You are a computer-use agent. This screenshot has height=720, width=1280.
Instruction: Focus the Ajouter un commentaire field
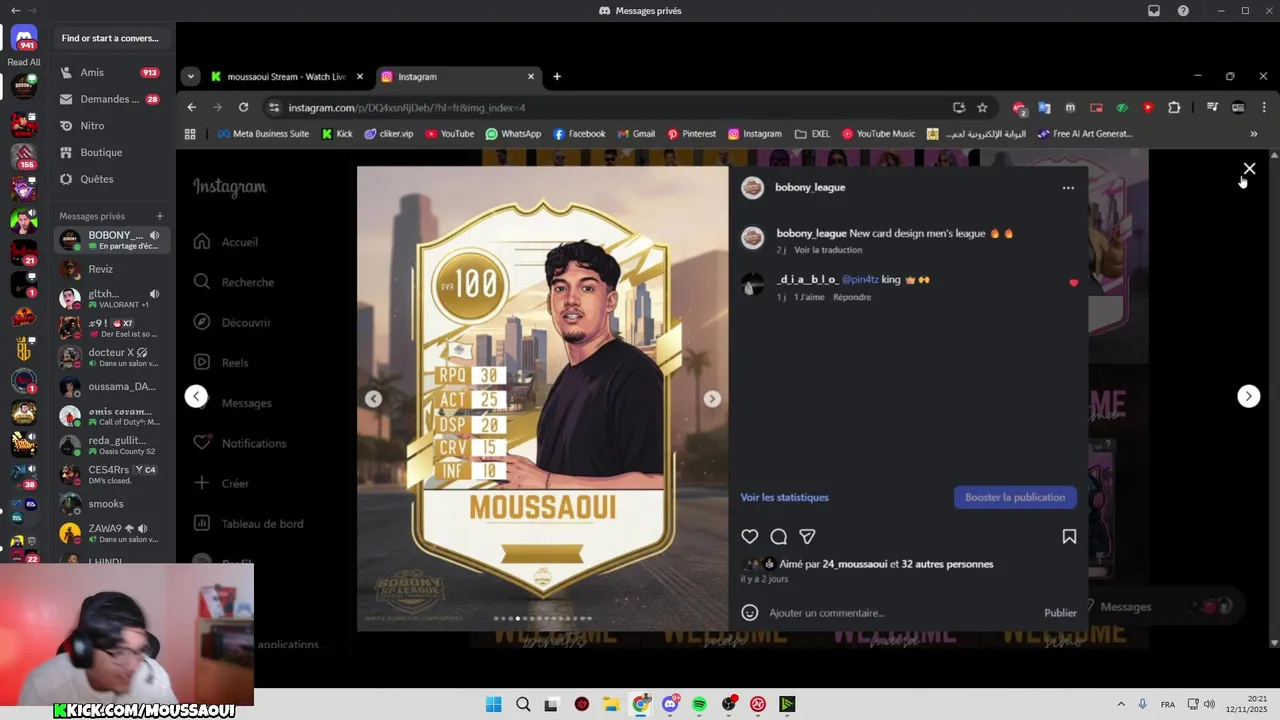[900, 613]
